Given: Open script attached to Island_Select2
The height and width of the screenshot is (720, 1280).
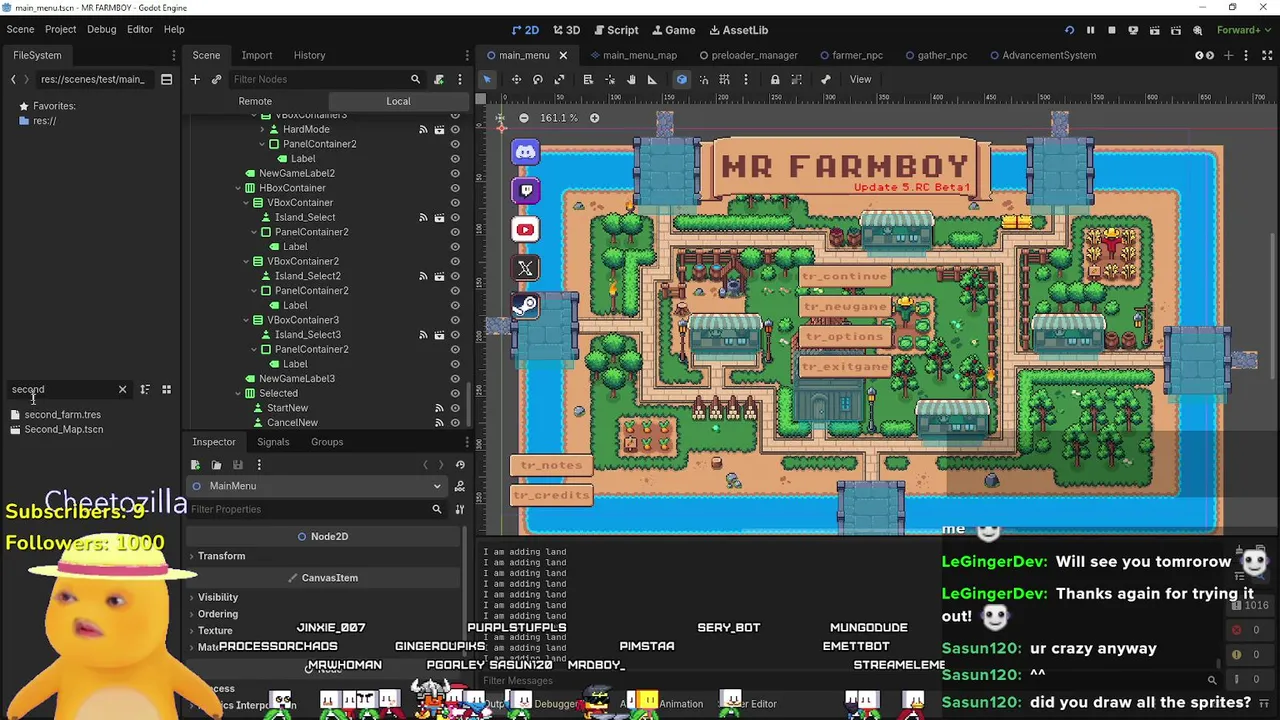Looking at the screenshot, I should [x=439, y=276].
